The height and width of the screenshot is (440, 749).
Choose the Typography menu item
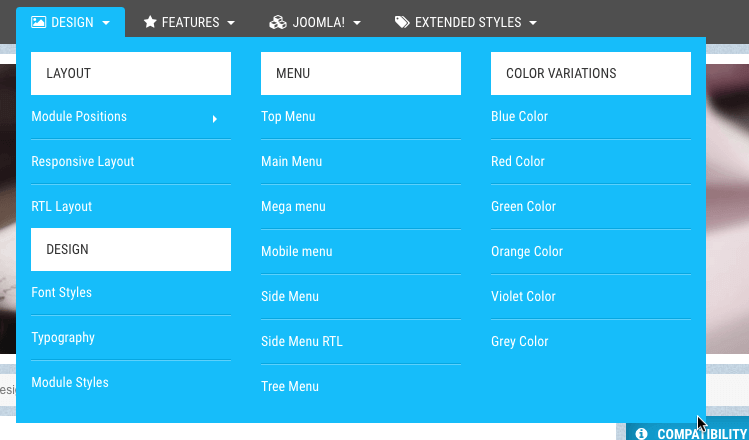coord(63,338)
